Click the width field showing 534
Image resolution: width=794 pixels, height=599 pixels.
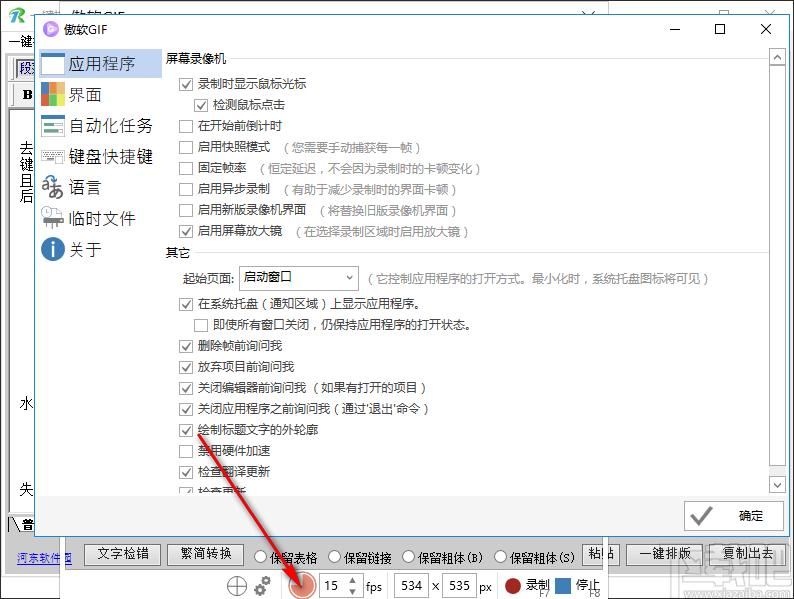(411, 586)
